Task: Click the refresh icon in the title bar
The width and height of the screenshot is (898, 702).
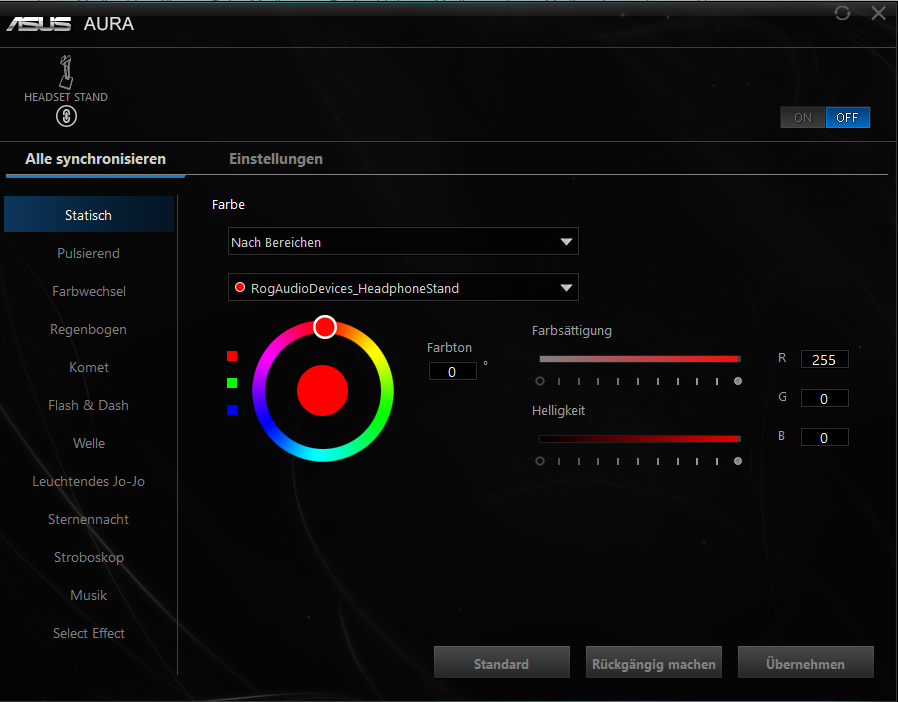Action: click(842, 13)
